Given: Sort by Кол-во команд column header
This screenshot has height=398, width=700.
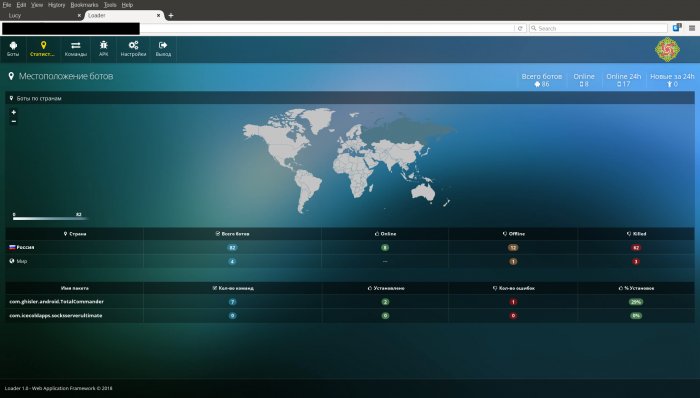Looking at the screenshot, I should (x=233, y=288).
